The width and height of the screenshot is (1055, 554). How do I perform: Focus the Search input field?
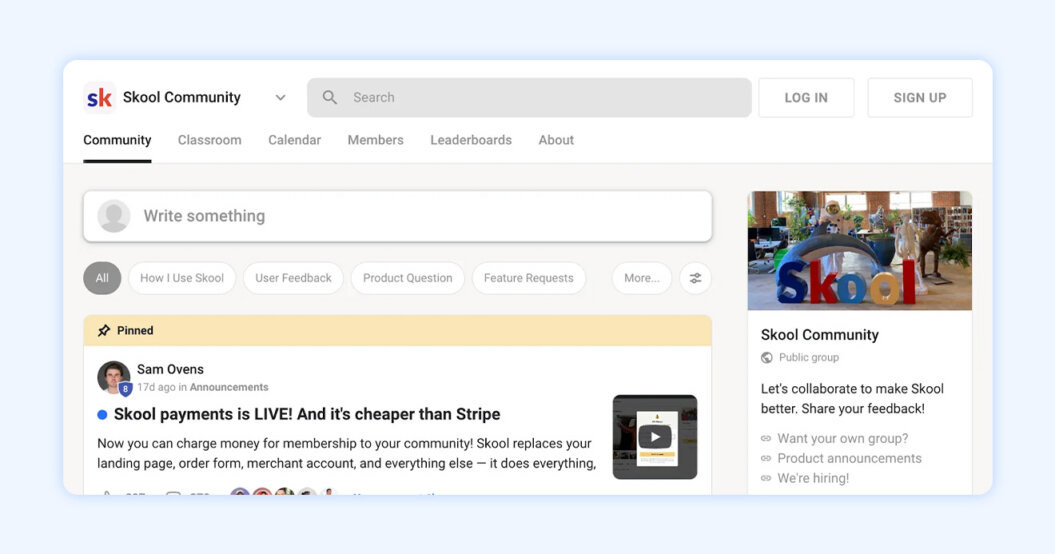[x=529, y=98]
